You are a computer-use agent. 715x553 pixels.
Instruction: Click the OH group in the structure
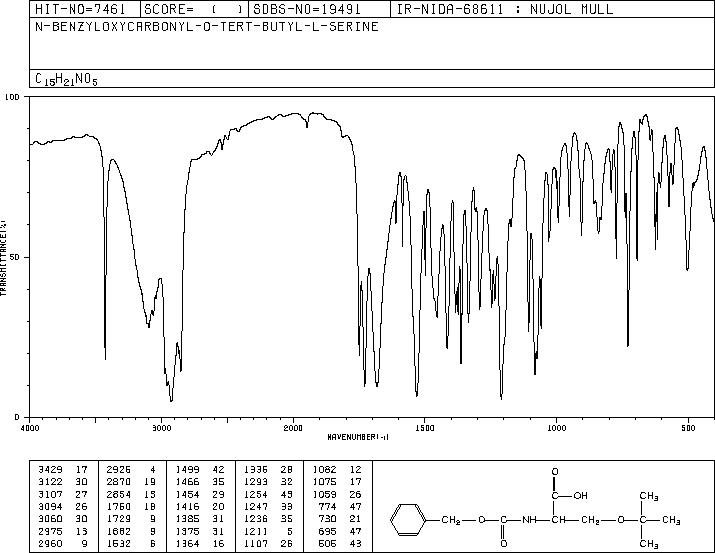click(x=580, y=496)
